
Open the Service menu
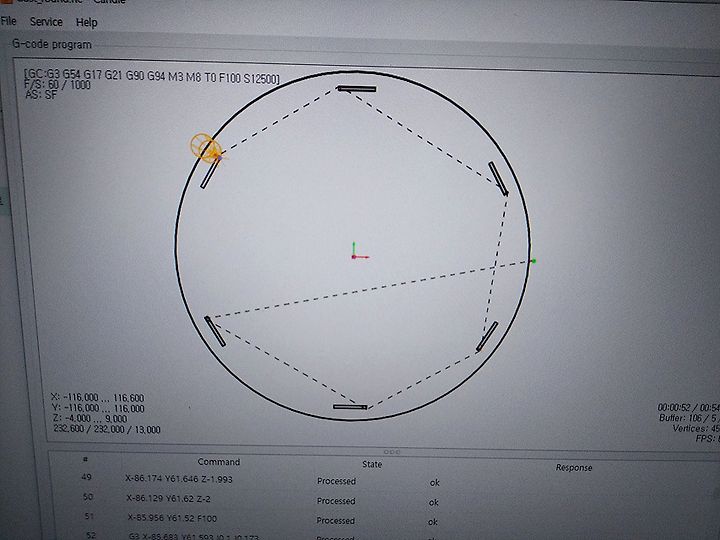tap(46, 22)
